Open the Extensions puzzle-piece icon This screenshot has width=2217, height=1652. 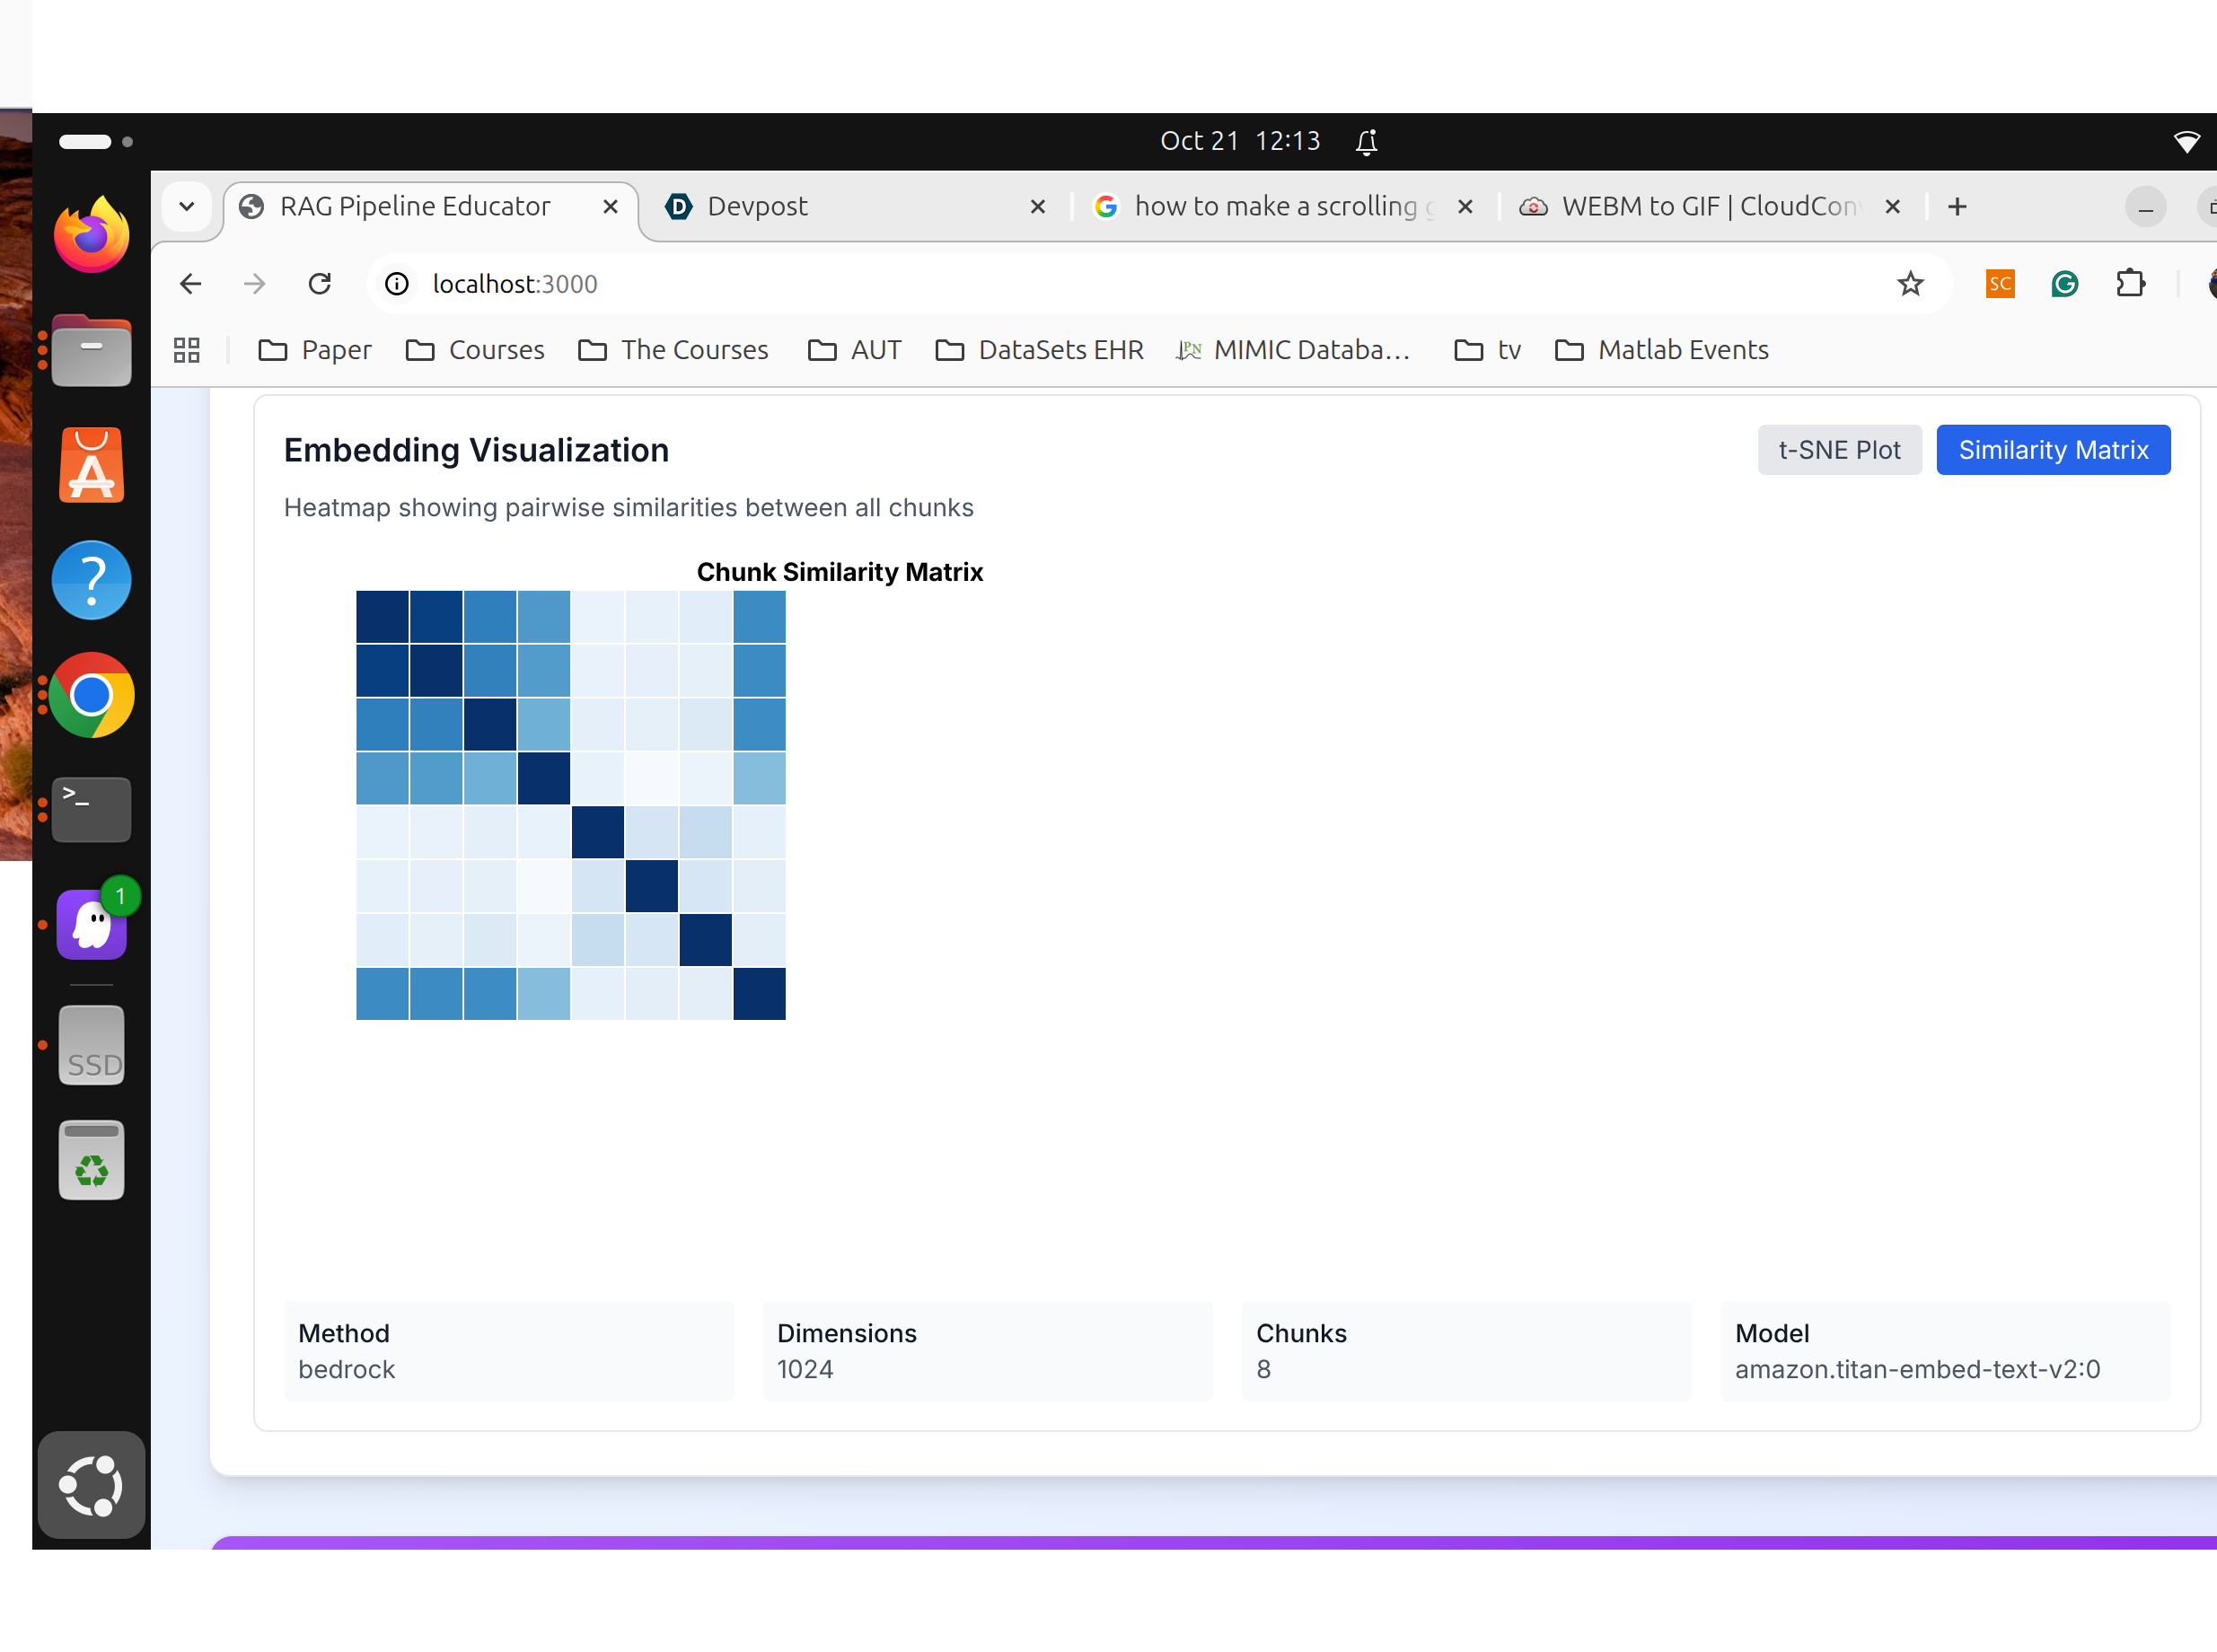click(2130, 284)
